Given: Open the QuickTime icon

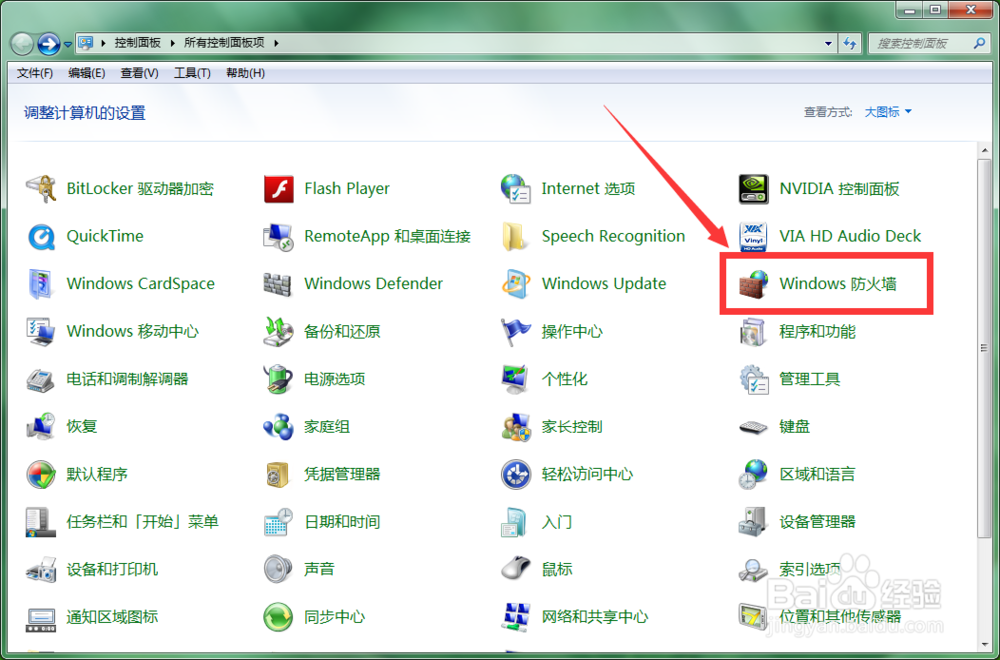Looking at the screenshot, I should 41,237.
